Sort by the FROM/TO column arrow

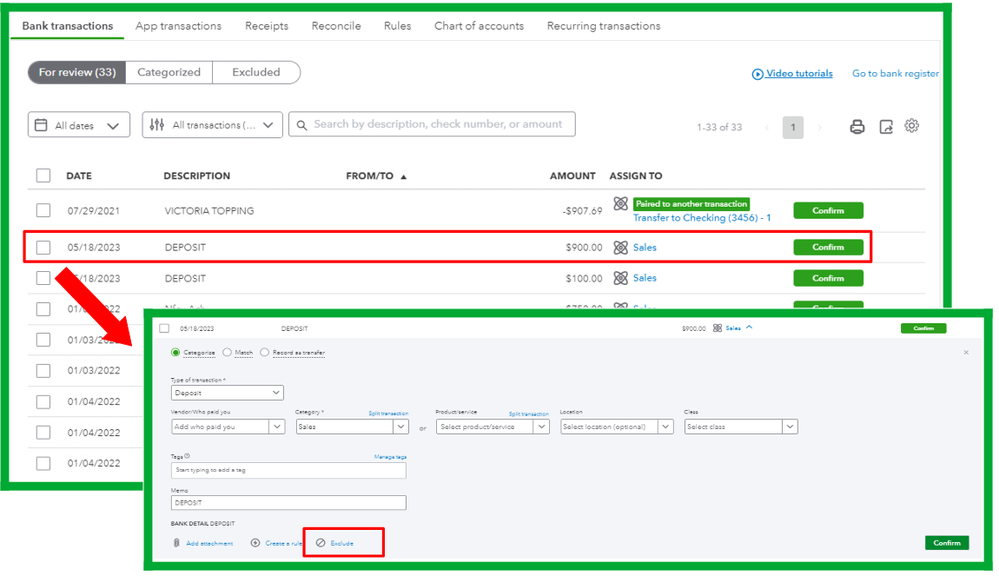(403, 176)
